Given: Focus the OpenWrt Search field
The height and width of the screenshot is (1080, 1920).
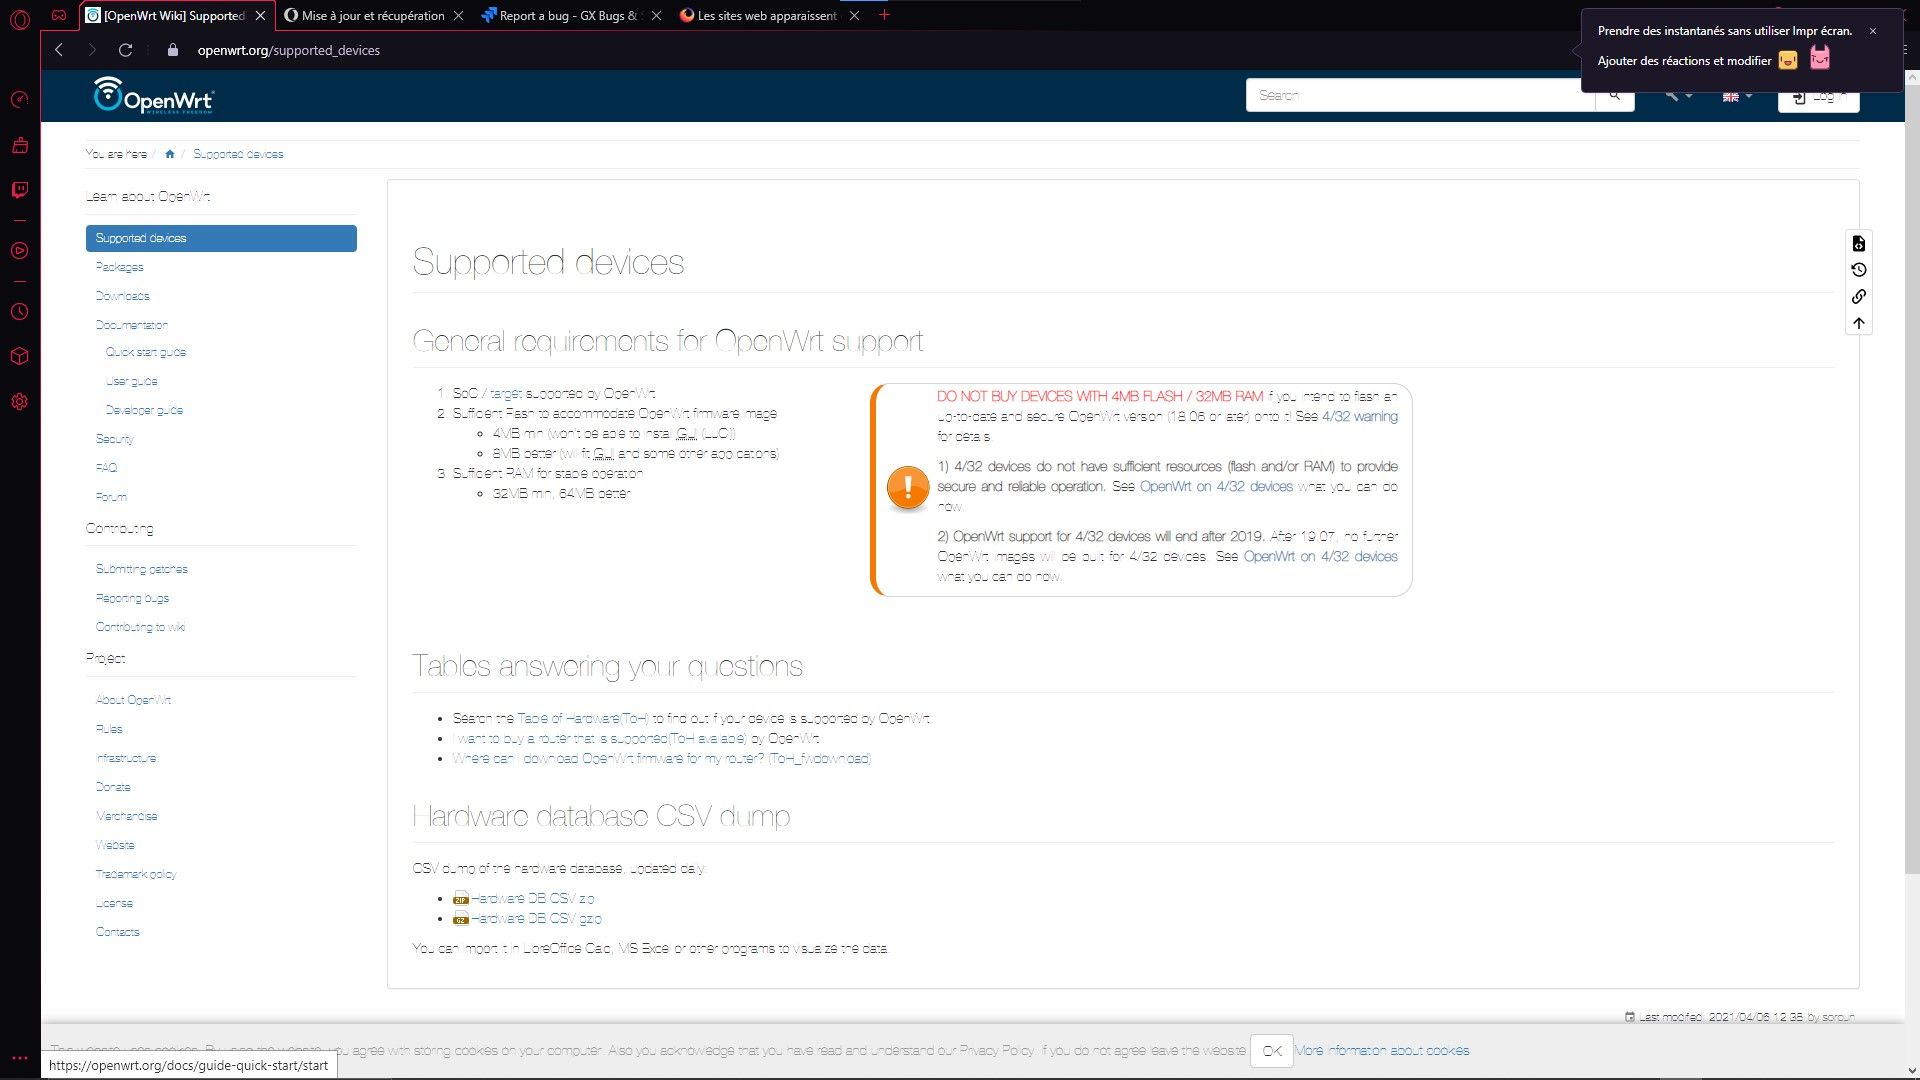Looking at the screenshot, I should pos(1420,95).
